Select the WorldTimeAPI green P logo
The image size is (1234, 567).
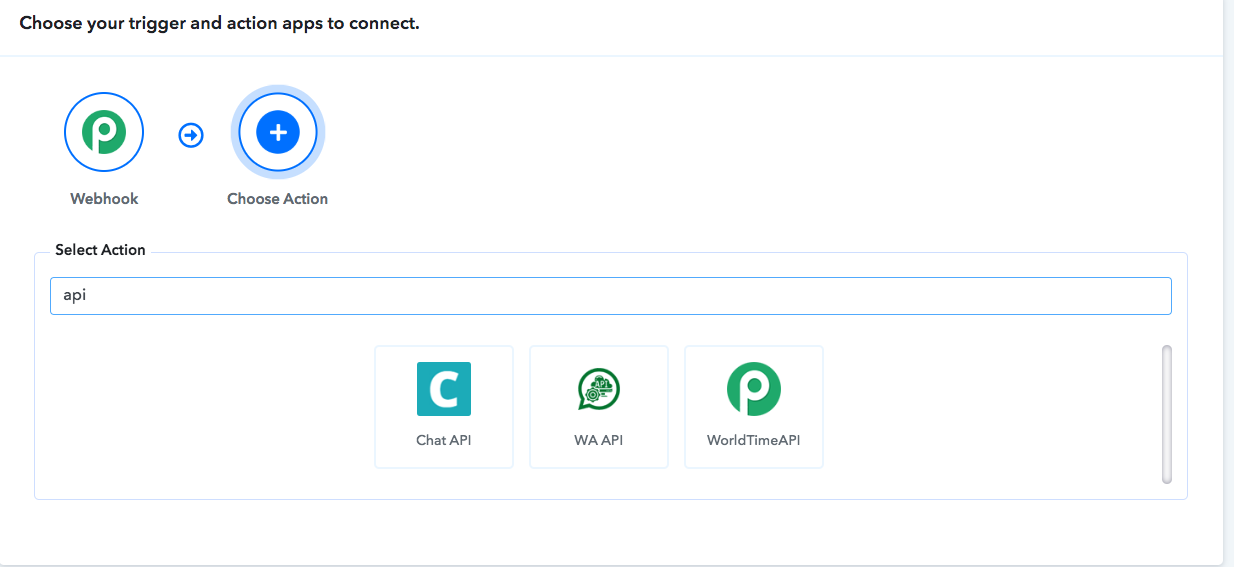pyautogui.click(x=753, y=389)
